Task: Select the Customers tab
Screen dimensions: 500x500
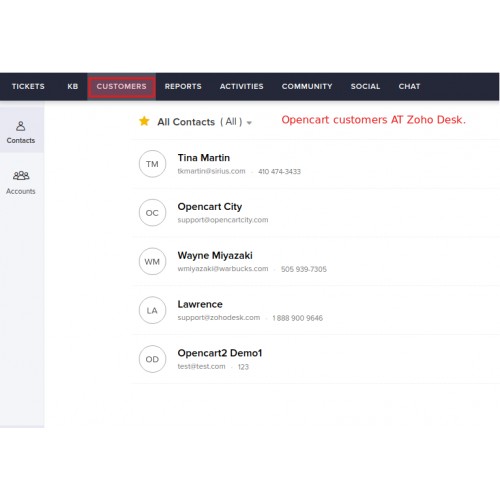Action: pos(122,87)
